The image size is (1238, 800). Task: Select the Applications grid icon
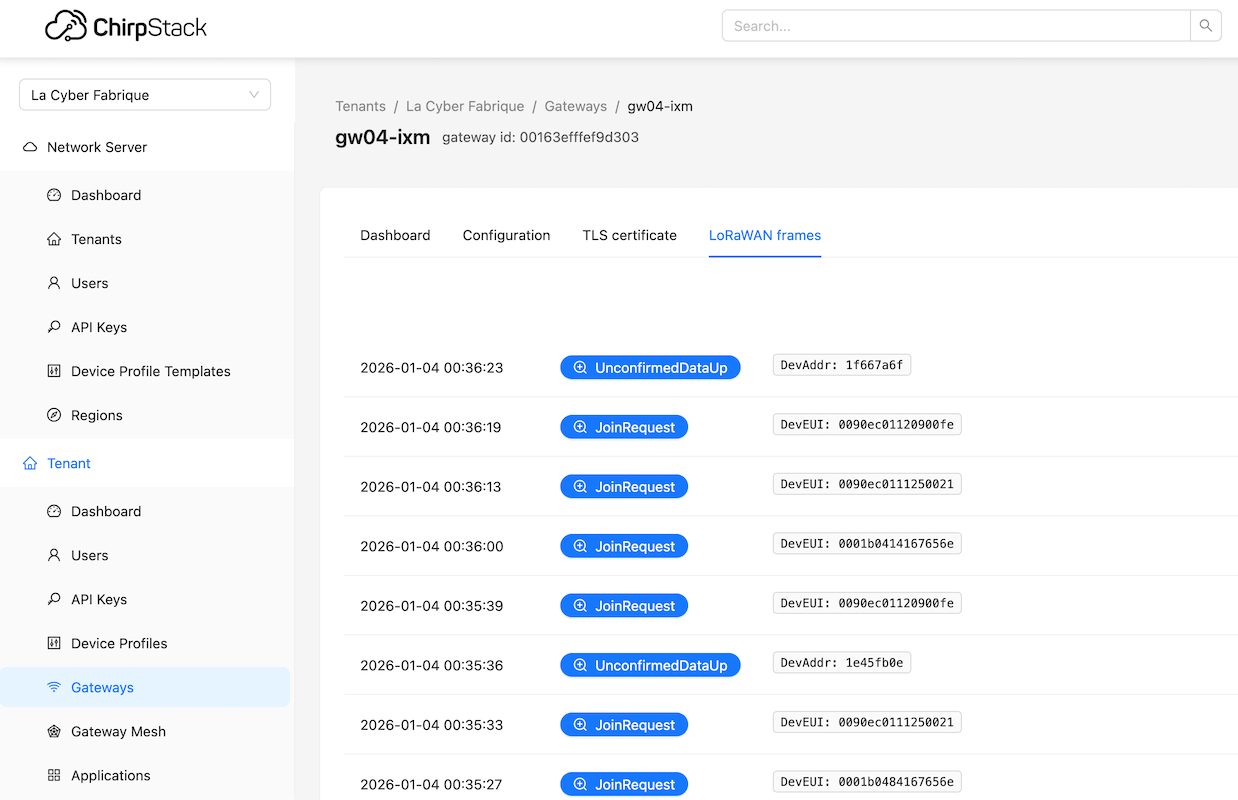pos(52,775)
